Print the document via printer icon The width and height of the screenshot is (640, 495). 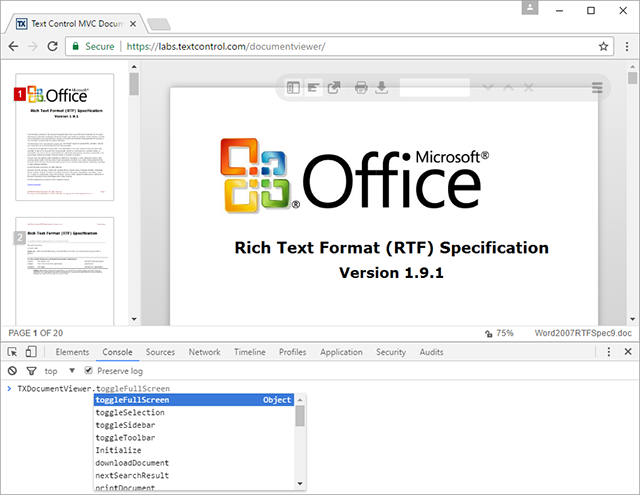pos(361,87)
